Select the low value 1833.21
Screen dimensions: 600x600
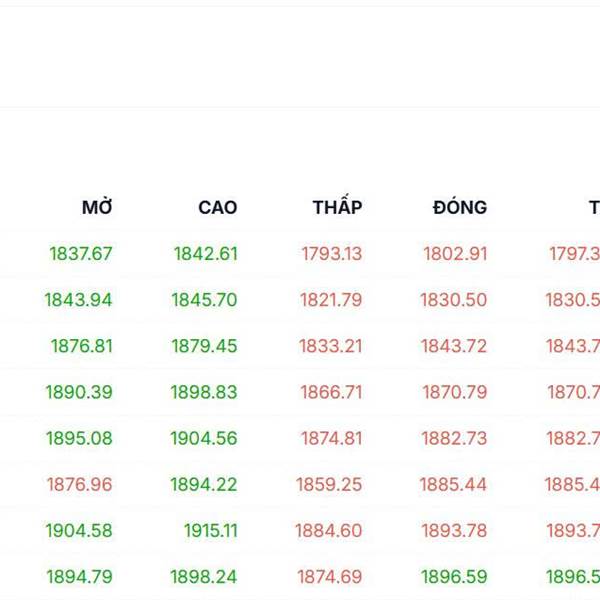(x=331, y=346)
